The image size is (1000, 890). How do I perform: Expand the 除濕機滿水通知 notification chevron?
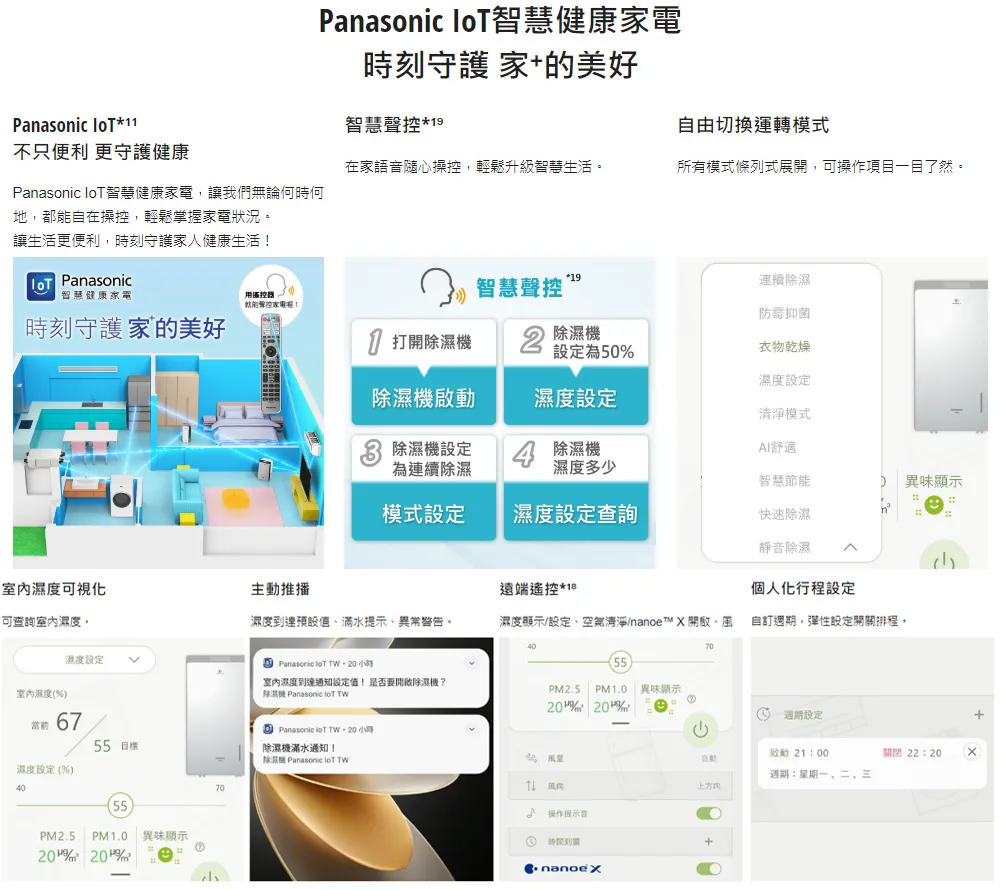pyautogui.click(x=471, y=729)
